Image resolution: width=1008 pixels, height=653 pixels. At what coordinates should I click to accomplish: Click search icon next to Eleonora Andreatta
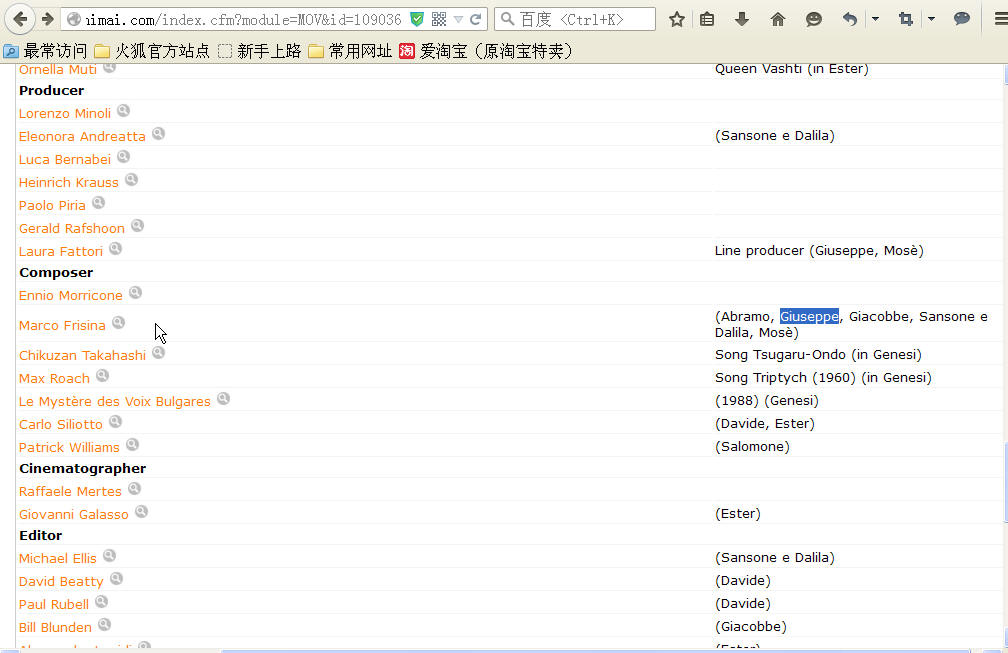point(158,134)
